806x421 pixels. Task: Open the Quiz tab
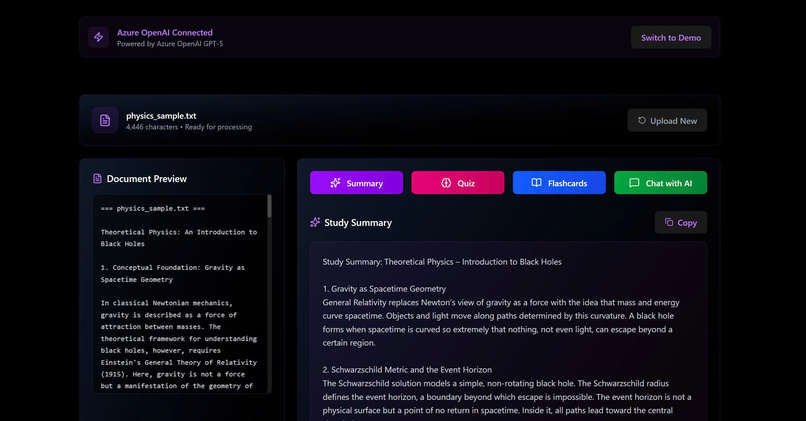[x=457, y=183]
